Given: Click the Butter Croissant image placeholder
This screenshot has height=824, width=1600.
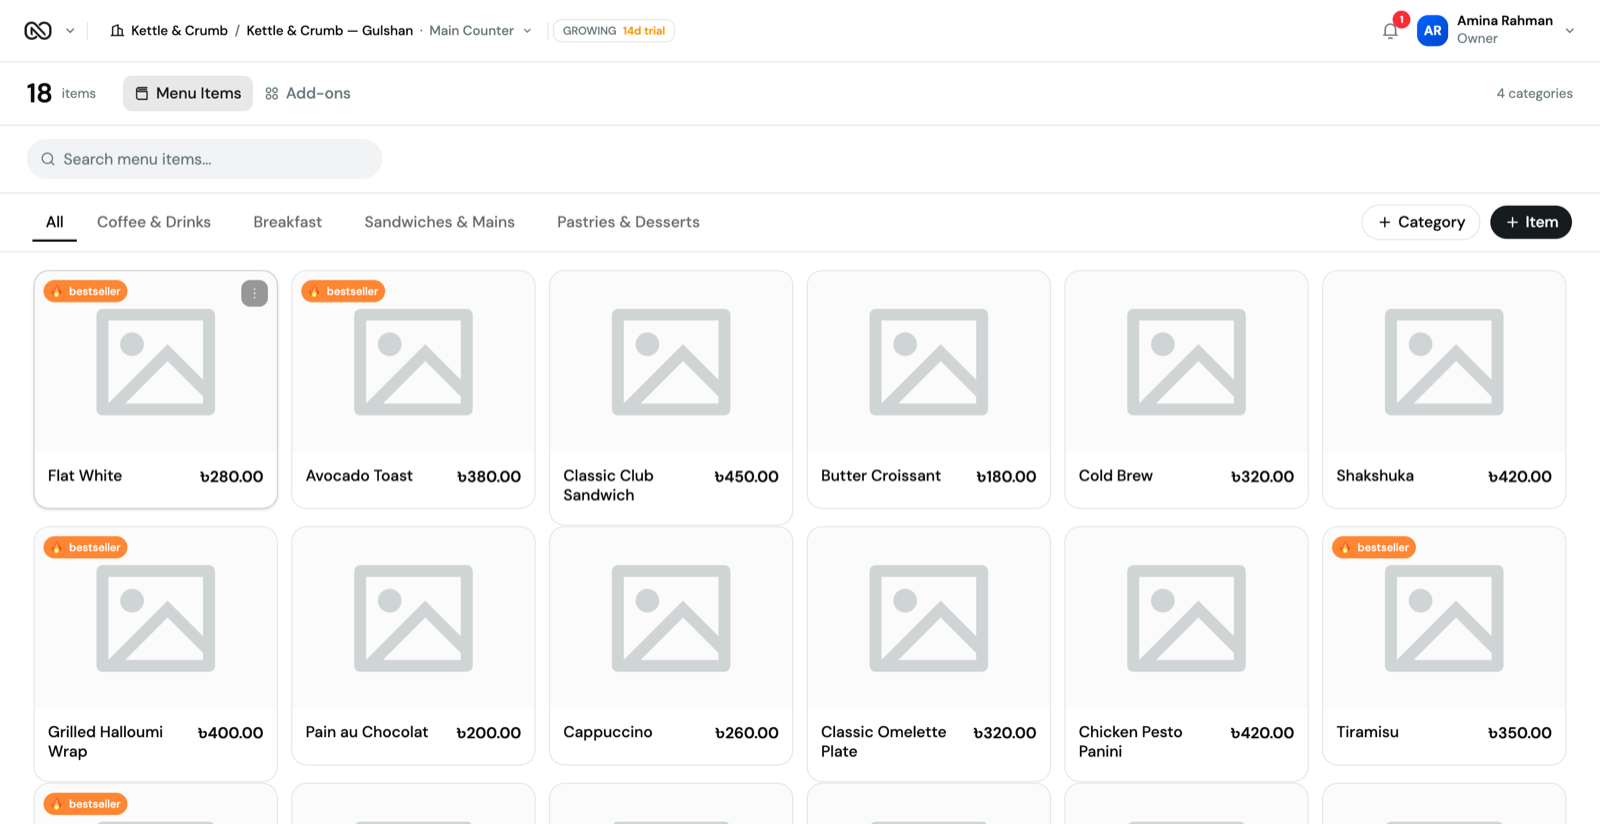Looking at the screenshot, I should coord(929,362).
